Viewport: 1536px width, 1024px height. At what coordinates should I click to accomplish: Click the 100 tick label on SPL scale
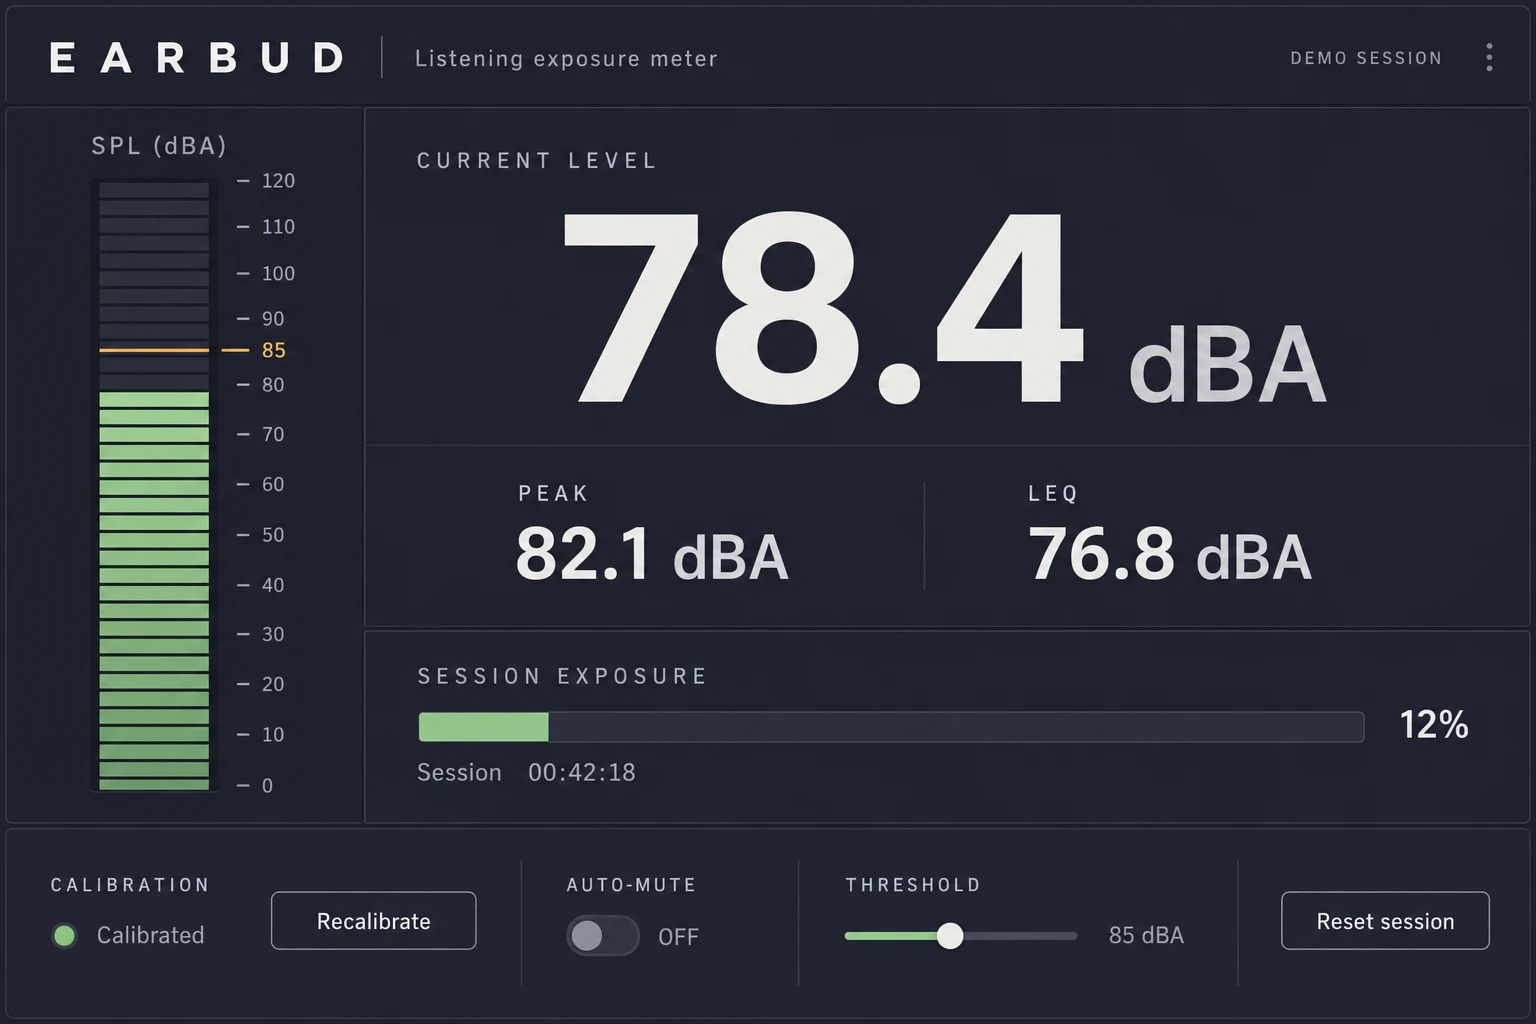pyautogui.click(x=278, y=274)
